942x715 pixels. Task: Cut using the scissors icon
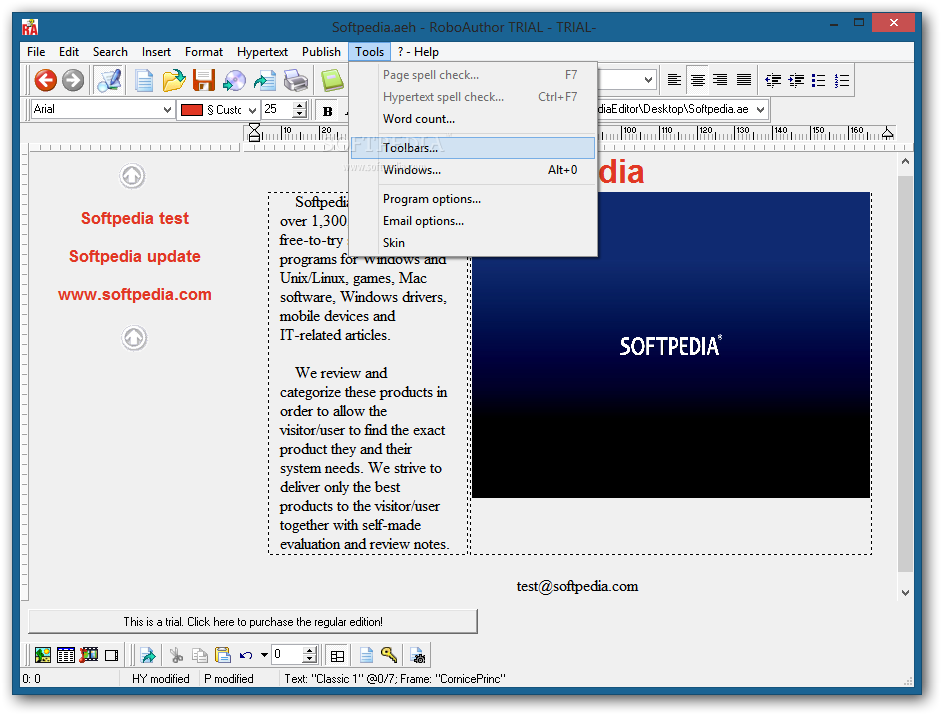point(176,655)
